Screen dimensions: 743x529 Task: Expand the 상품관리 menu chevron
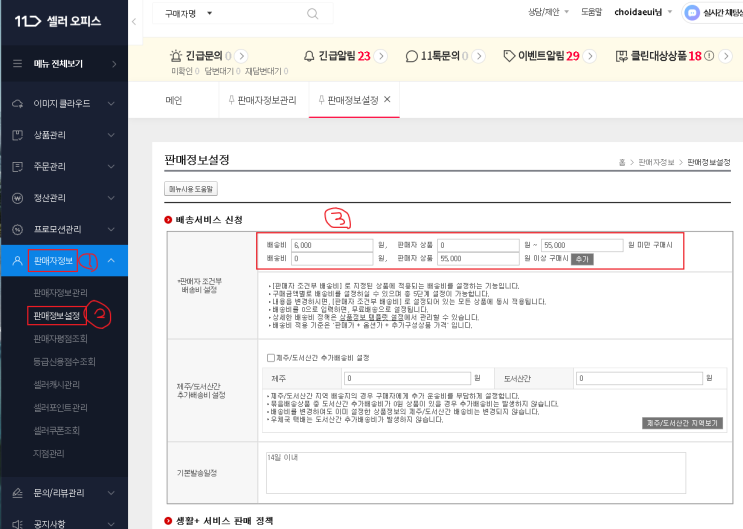111,135
